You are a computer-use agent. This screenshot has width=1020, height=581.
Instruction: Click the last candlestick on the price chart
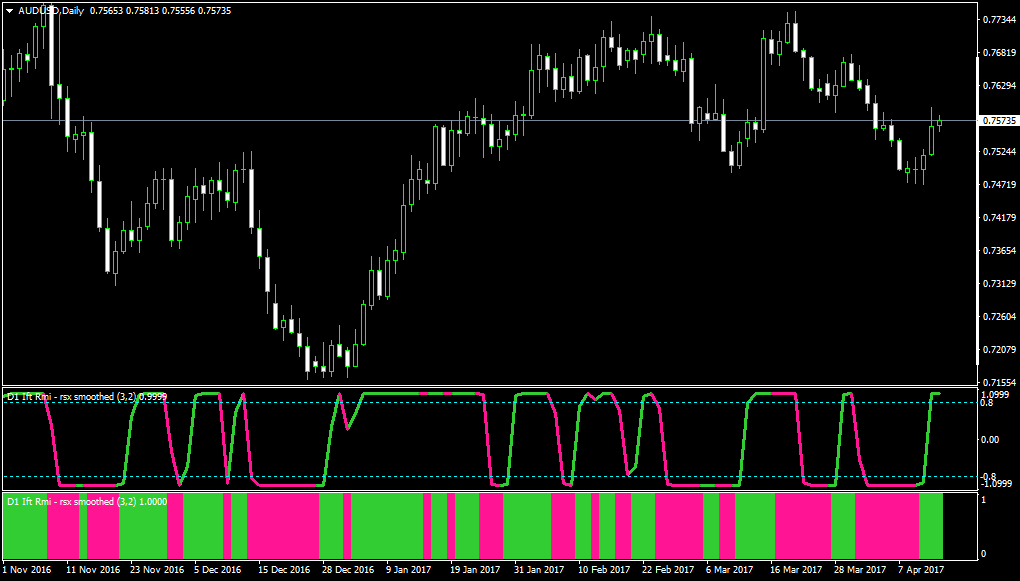pos(939,123)
